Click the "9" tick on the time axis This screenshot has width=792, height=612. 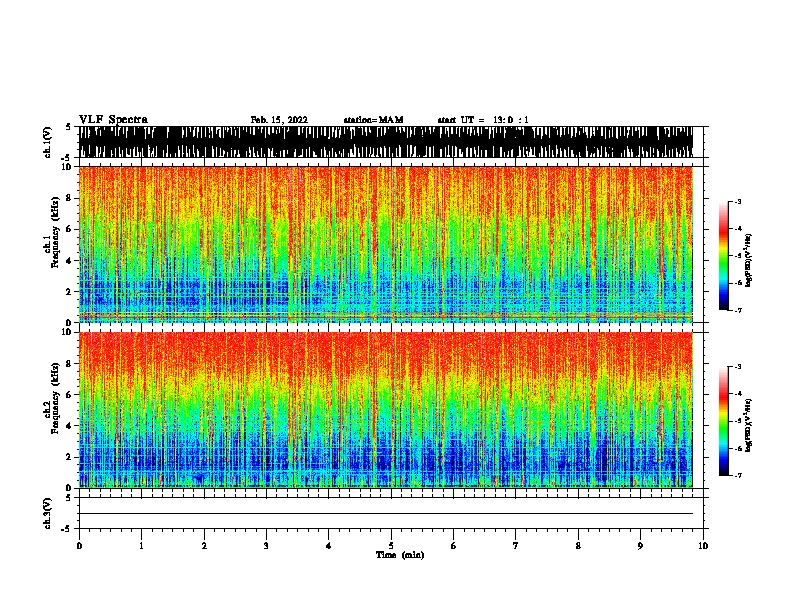point(640,546)
